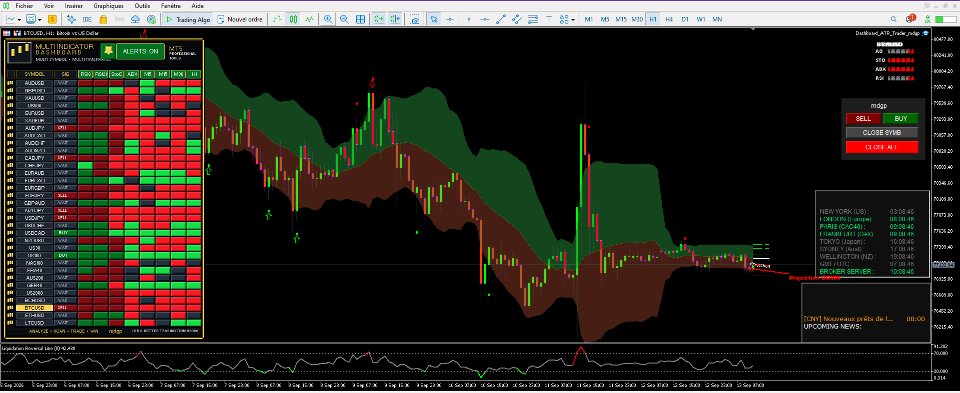Click the signals broadcast icon
960x393 pixels.
[x=119, y=20]
